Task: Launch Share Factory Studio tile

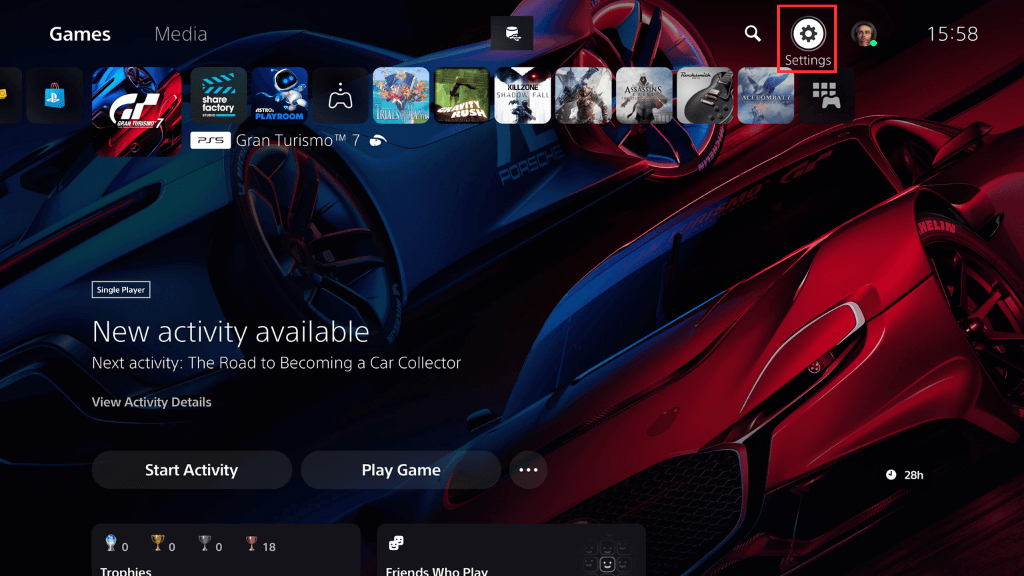Action: pyautogui.click(x=218, y=96)
